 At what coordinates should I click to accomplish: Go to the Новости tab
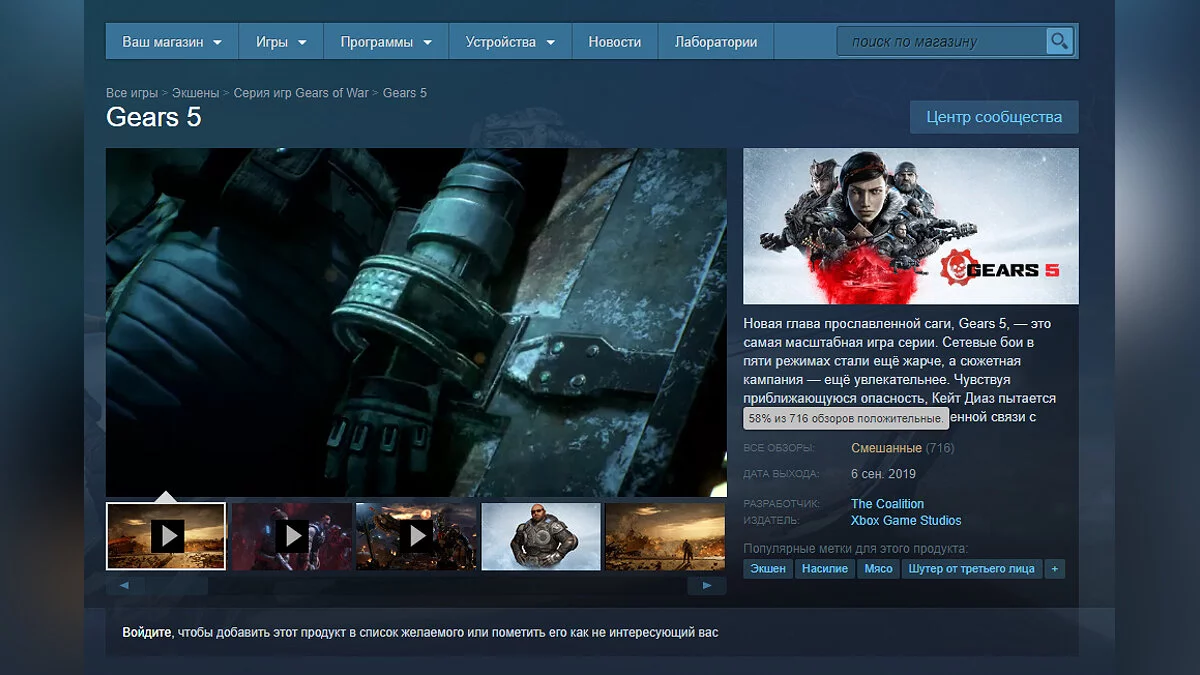coord(614,42)
